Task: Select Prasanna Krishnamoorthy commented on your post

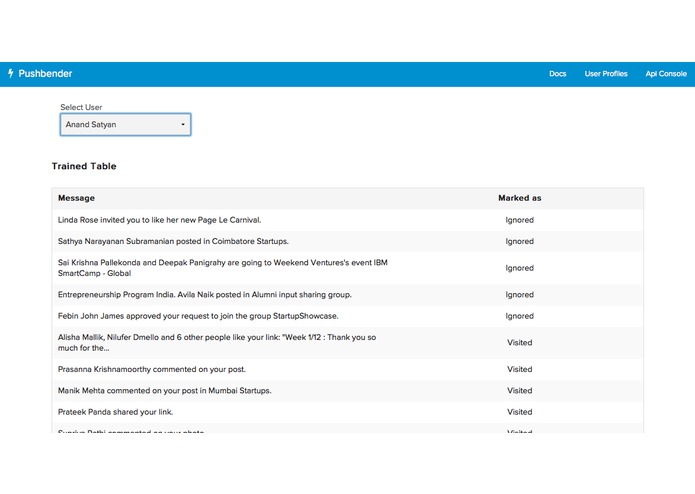Action: coord(152,369)
